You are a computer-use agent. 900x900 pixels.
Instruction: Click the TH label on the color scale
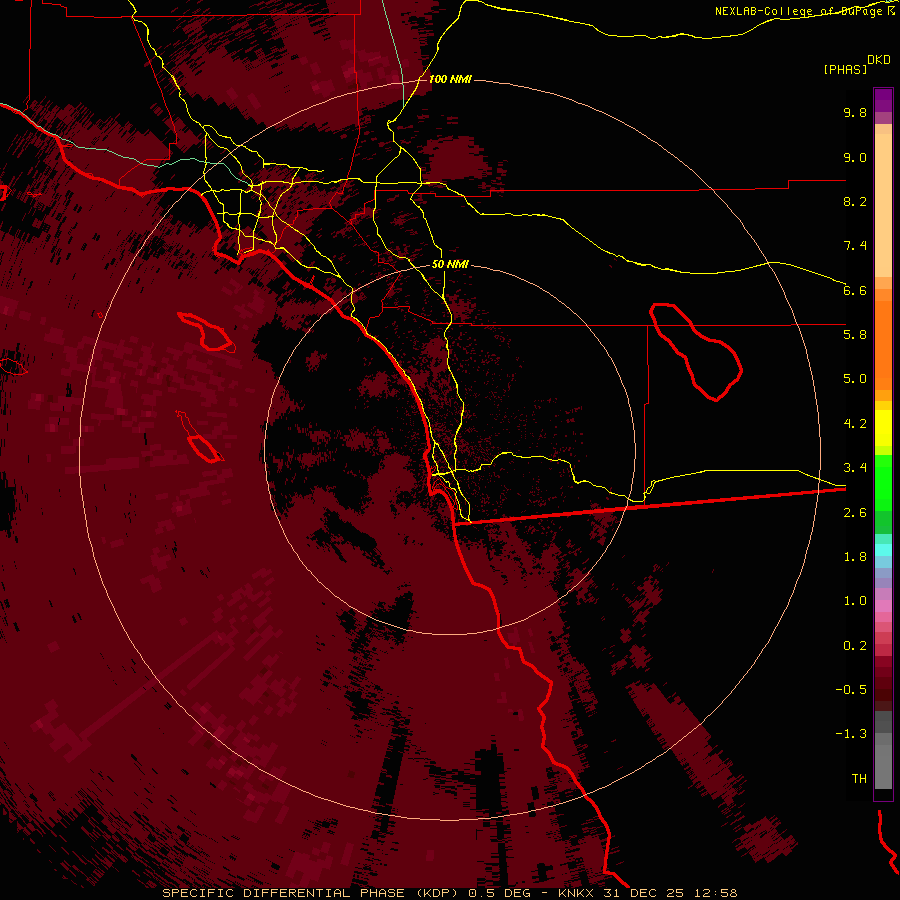859,779
